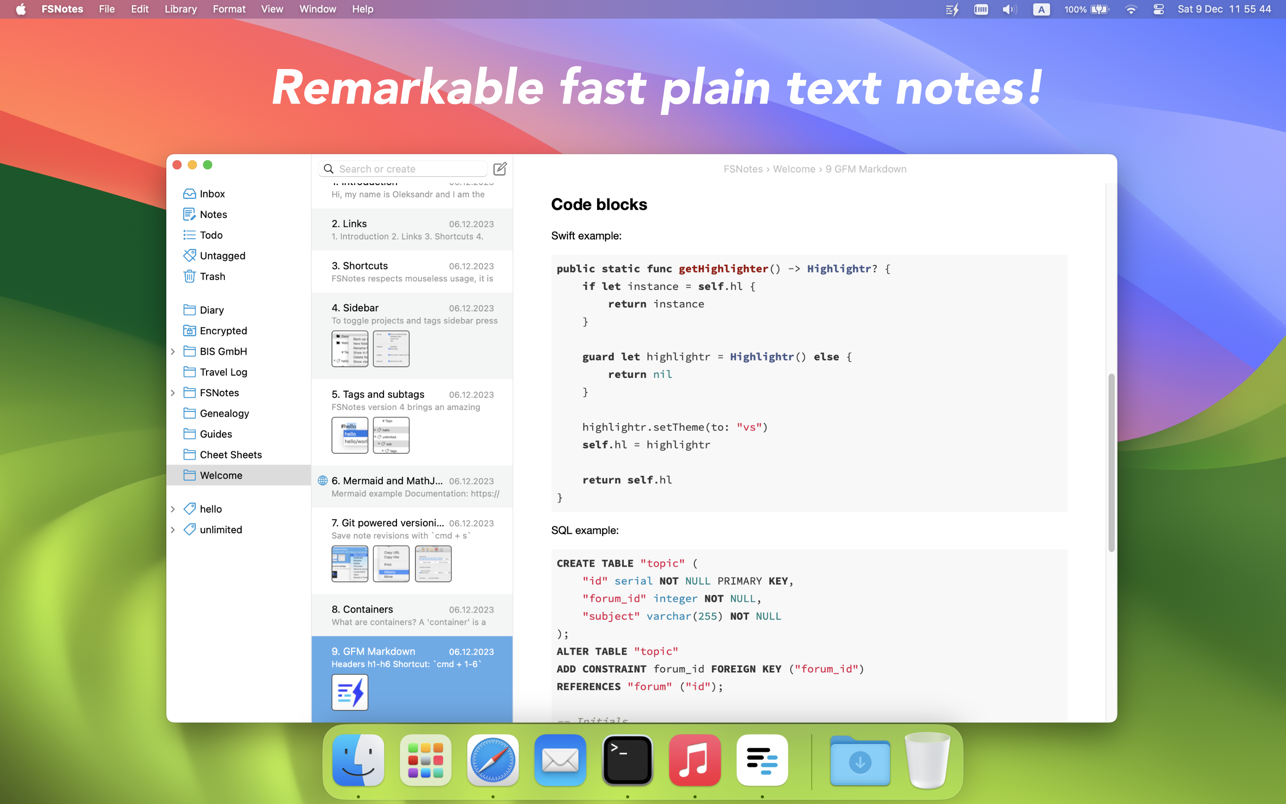Viewport: 1286px width, 804px height.
Task: Open Control Center in menu bar
Action: click(x=1158, y=9)
